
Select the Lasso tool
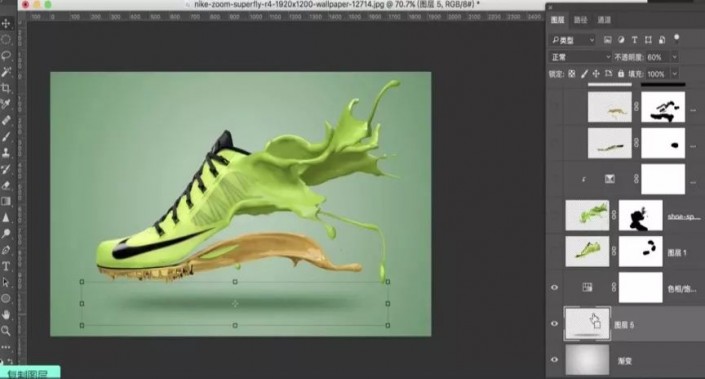click(x=6, y=56)
